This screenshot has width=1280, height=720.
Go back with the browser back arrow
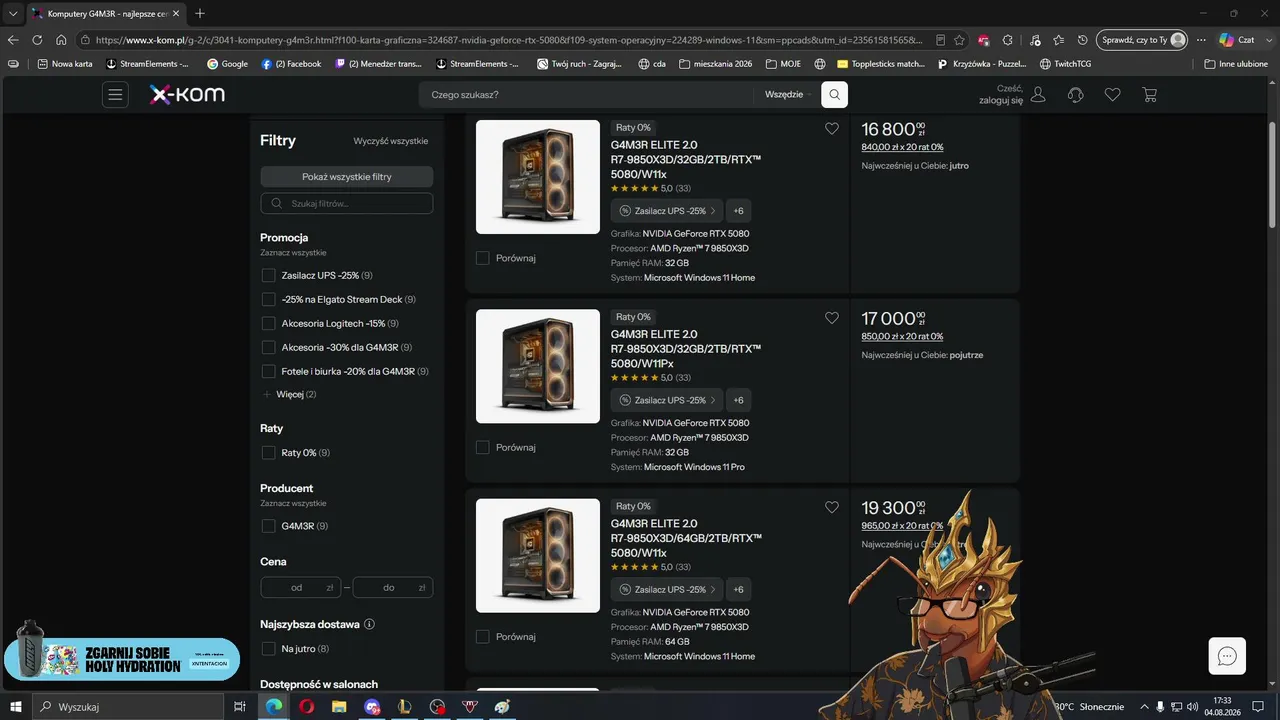[13, 40]
